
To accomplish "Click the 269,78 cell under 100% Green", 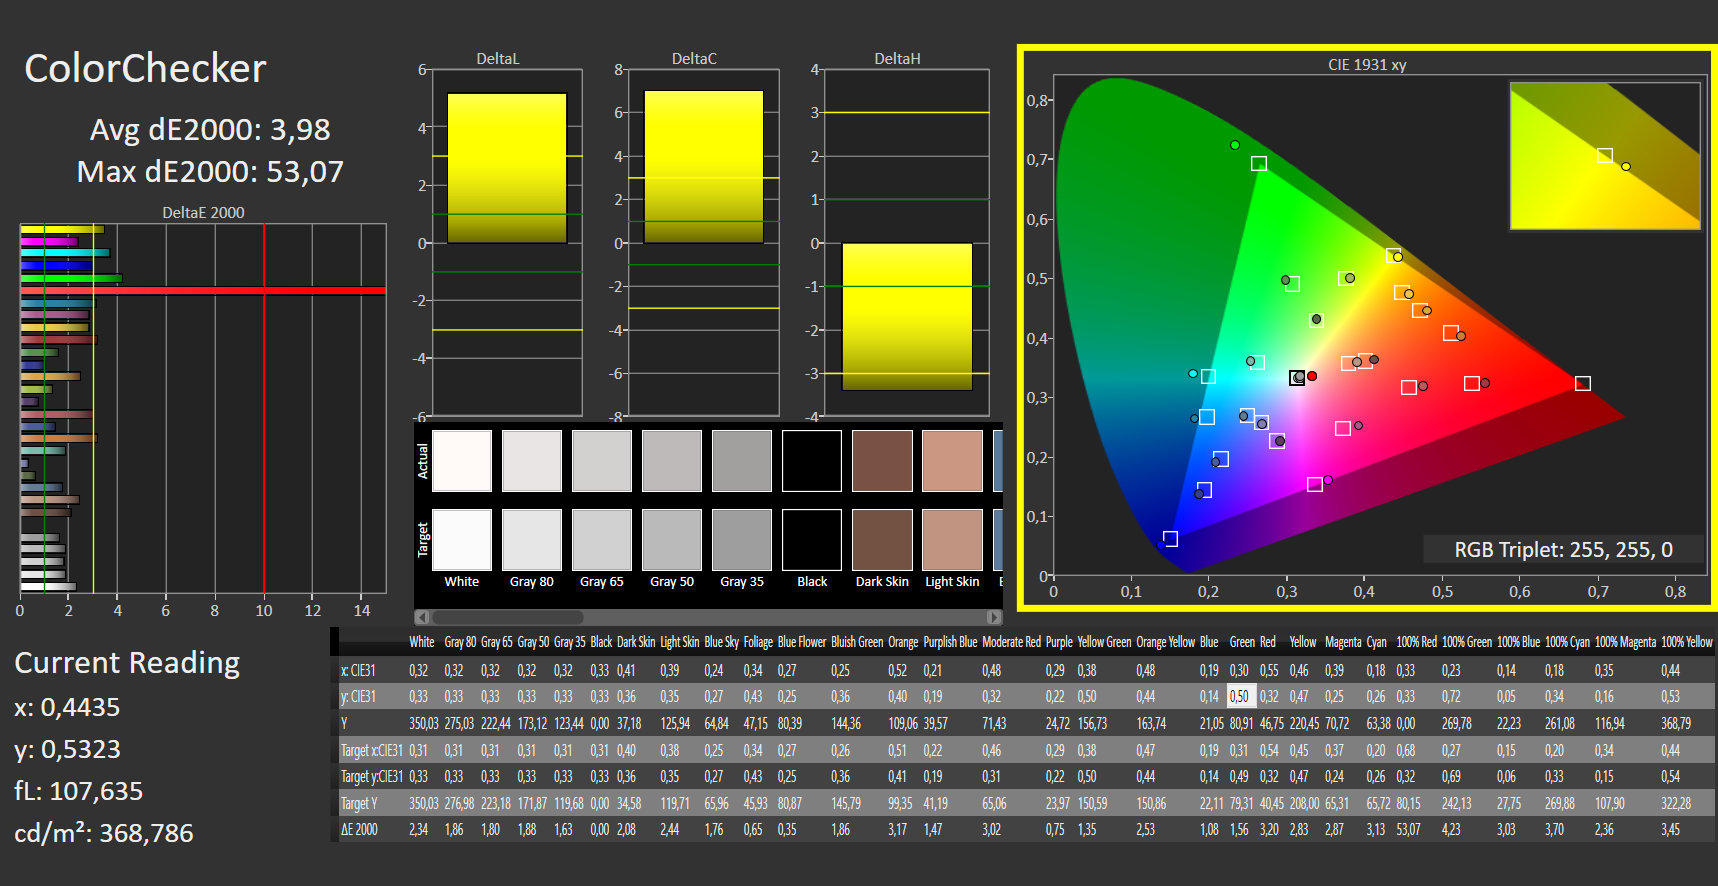I will pyautogui.click(x=1457, y=723).
